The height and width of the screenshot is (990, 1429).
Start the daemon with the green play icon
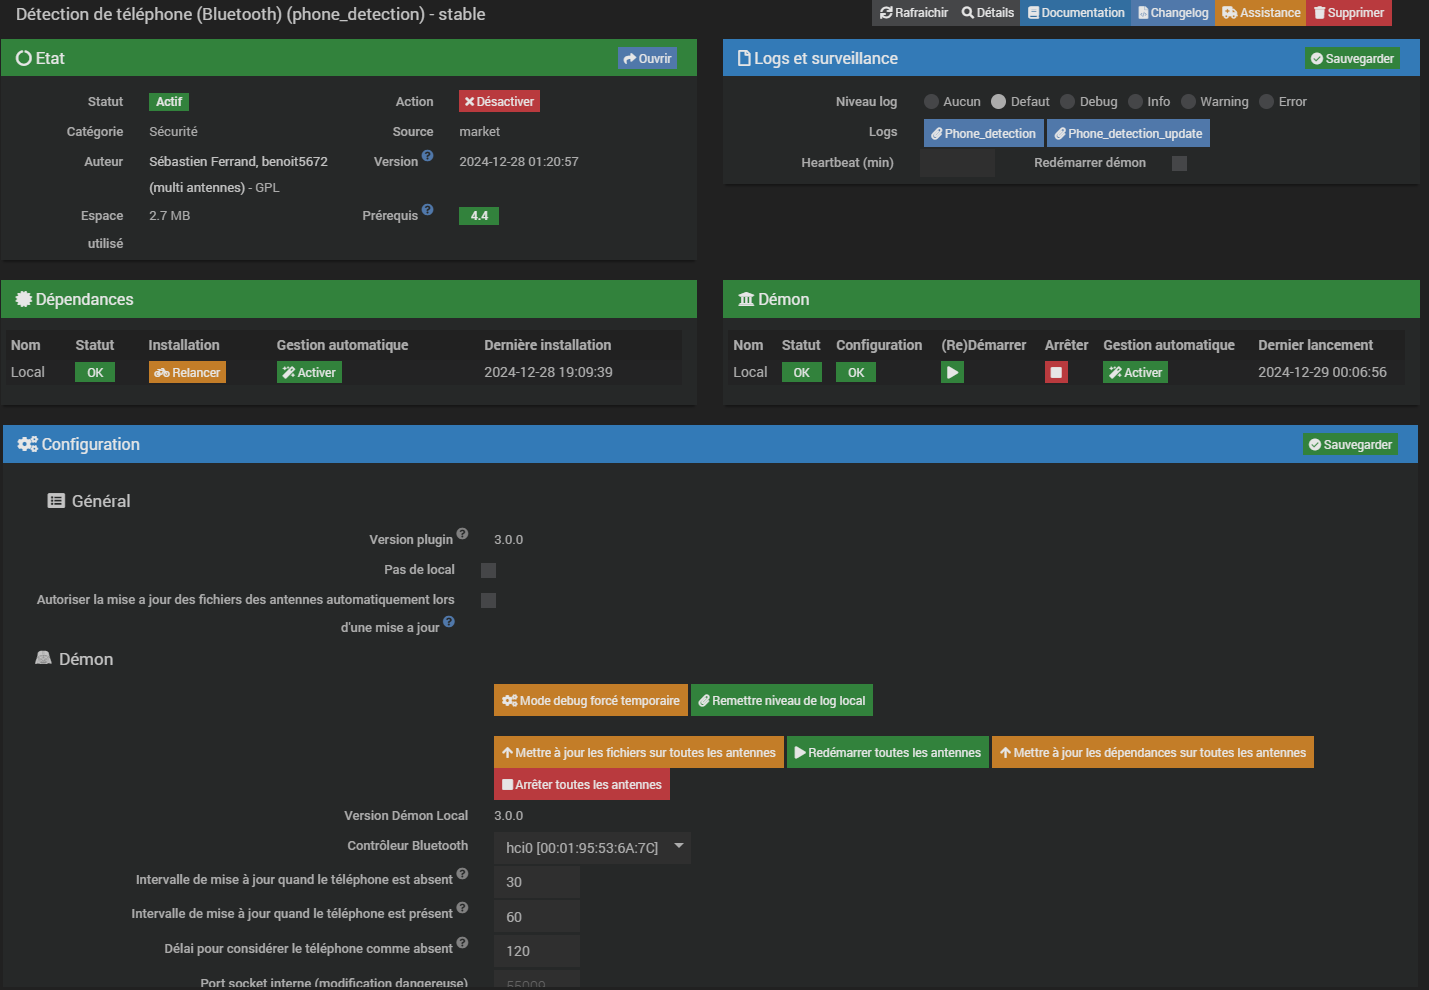[x=952, y=372]
